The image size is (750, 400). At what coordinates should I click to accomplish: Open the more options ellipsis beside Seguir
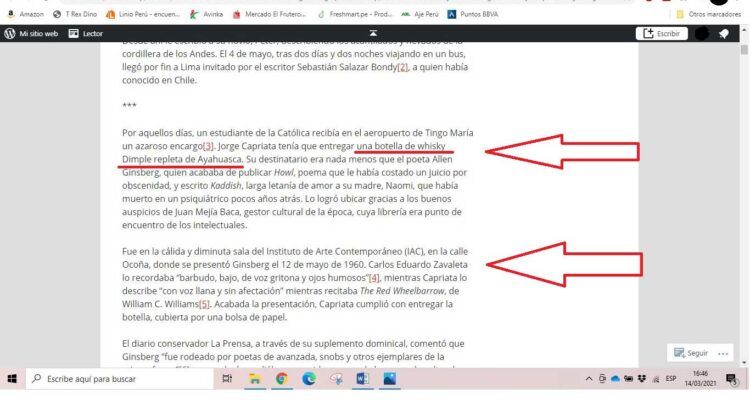point(729,353)
